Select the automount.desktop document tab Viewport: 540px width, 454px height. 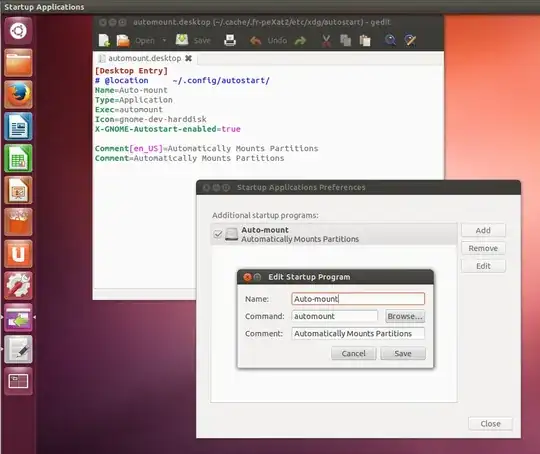tap(145, 59)
